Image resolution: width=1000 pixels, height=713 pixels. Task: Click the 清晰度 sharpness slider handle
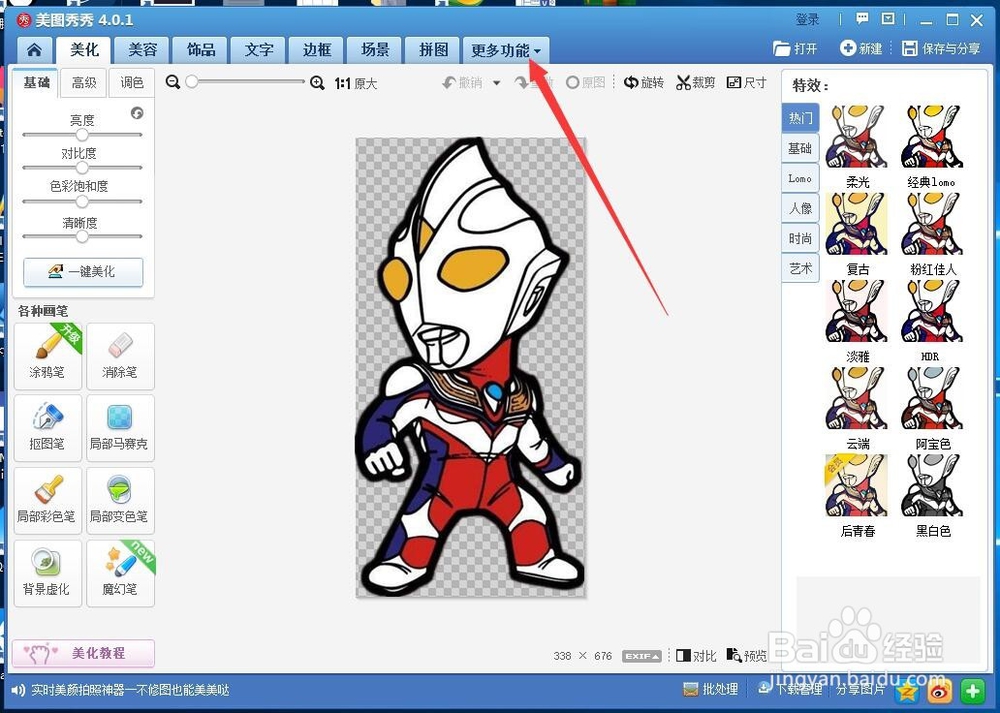pos(82,237)
